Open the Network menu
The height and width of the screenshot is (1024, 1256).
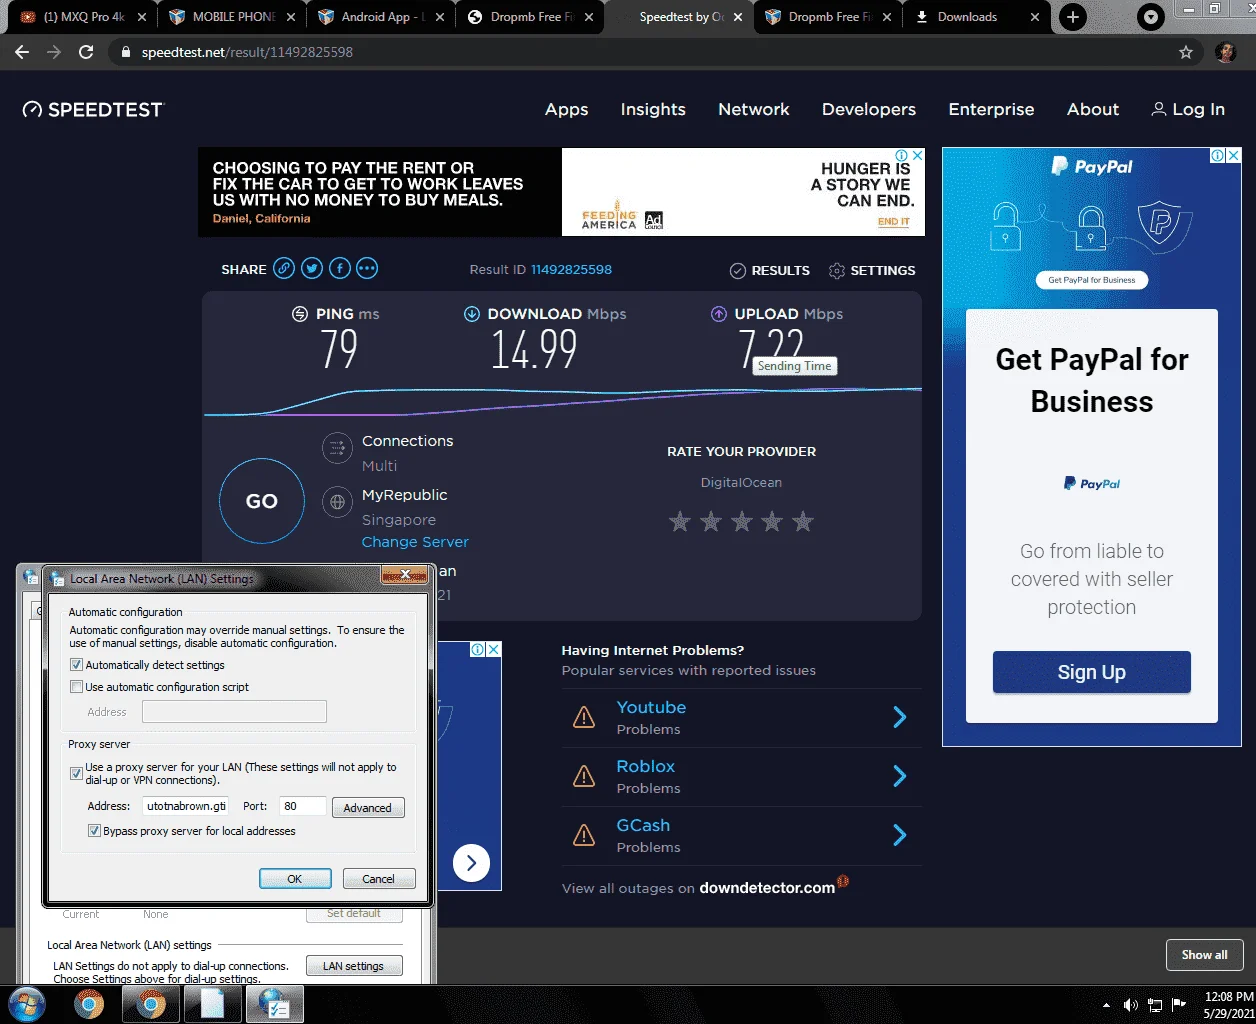[754, 110]
